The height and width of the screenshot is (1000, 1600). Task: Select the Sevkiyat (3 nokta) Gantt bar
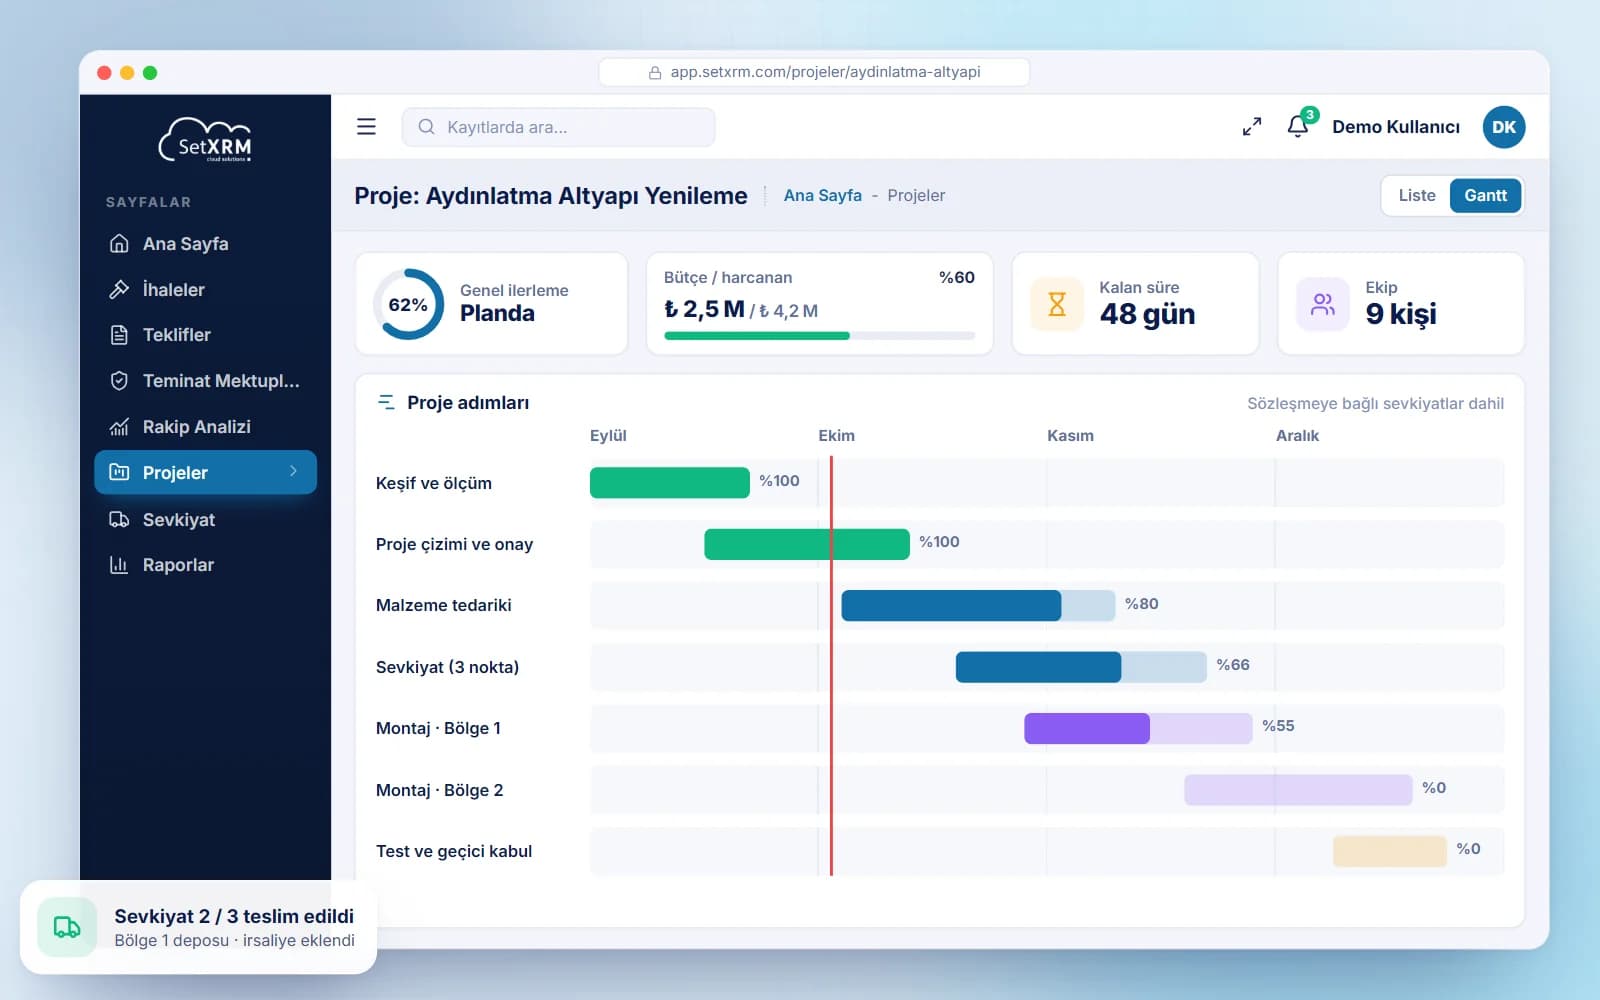click(1081, 667)
